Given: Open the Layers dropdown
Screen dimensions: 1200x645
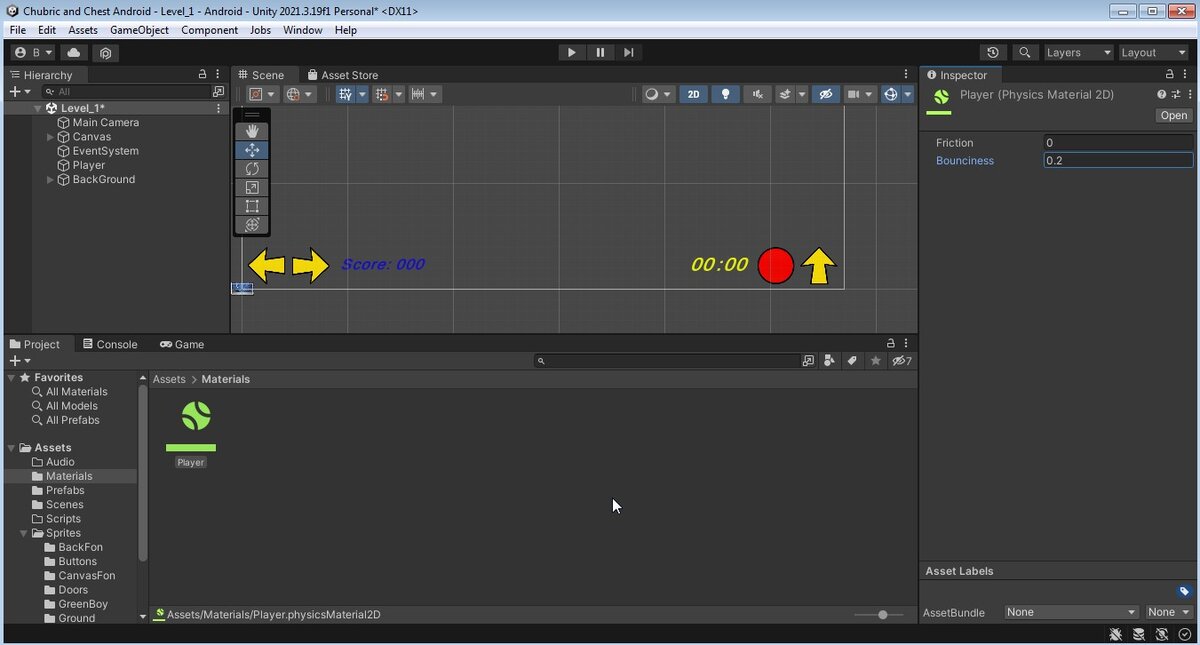Looking at the screenshot, I should [1078, 53].
